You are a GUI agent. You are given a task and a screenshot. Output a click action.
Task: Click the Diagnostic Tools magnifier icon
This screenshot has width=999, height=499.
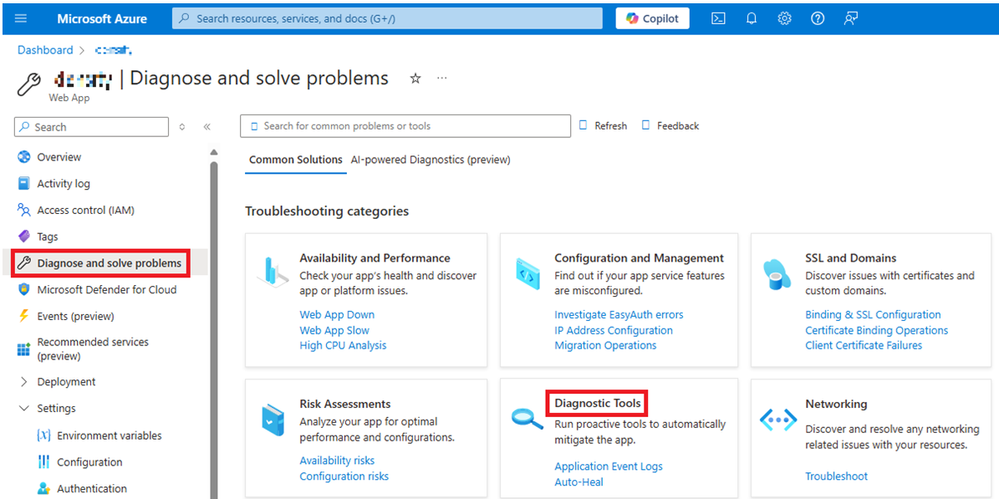(x=527, y=418)
